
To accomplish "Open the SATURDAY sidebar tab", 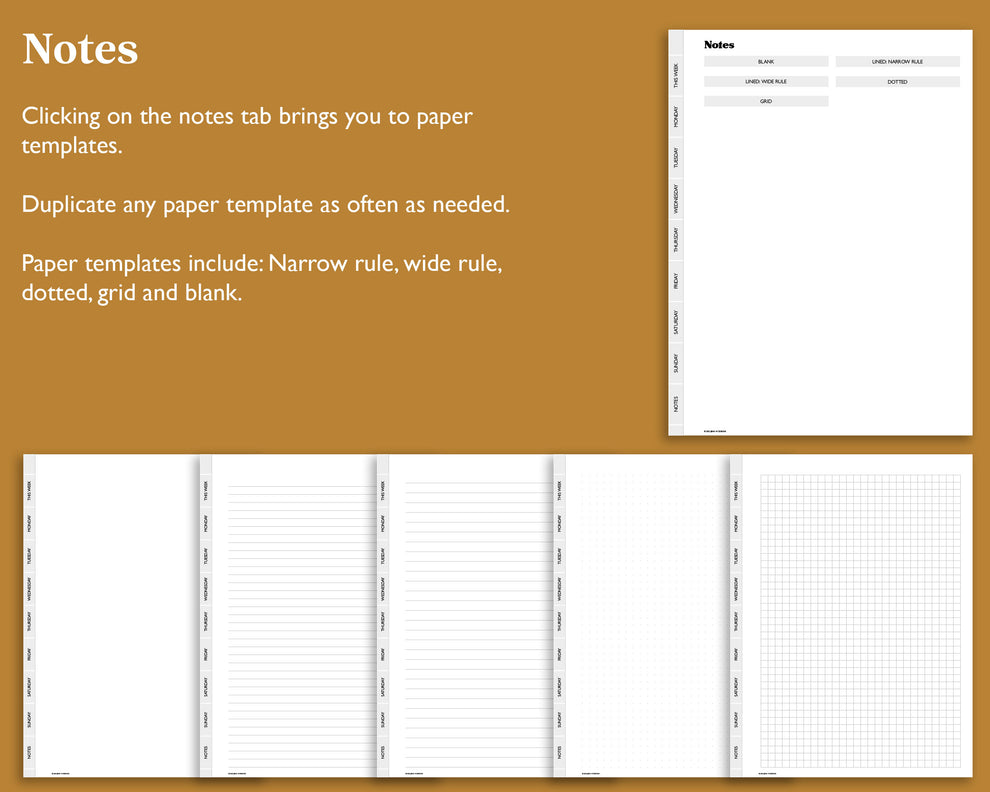I will 676,322.
